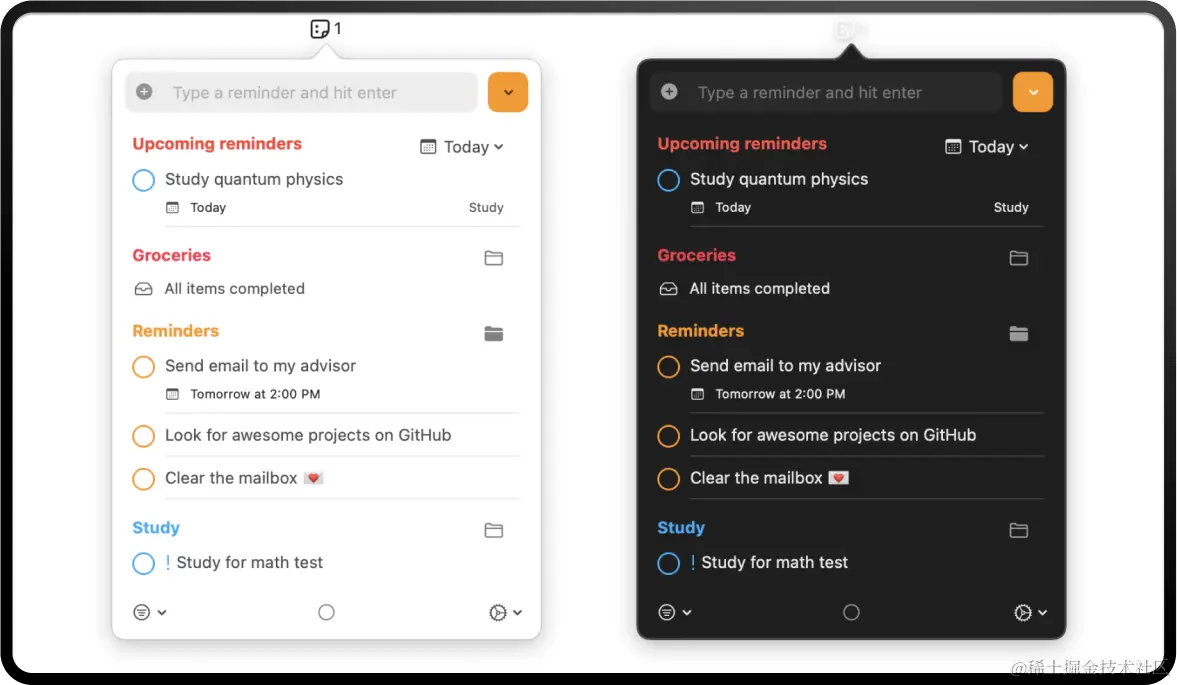This screenshot has height=685, width=1177.
Task: Click Study folder icon in light panel
Action: tap(494, 530)
